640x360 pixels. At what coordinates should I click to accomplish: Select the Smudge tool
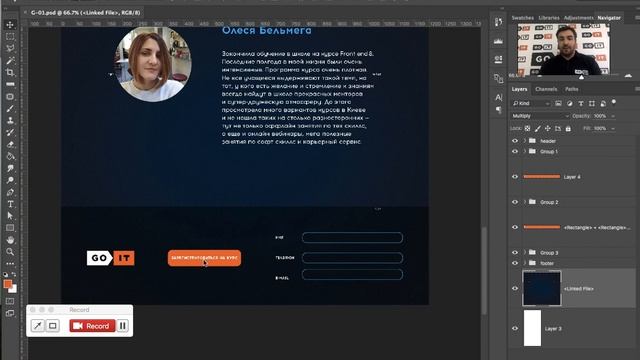10,168
